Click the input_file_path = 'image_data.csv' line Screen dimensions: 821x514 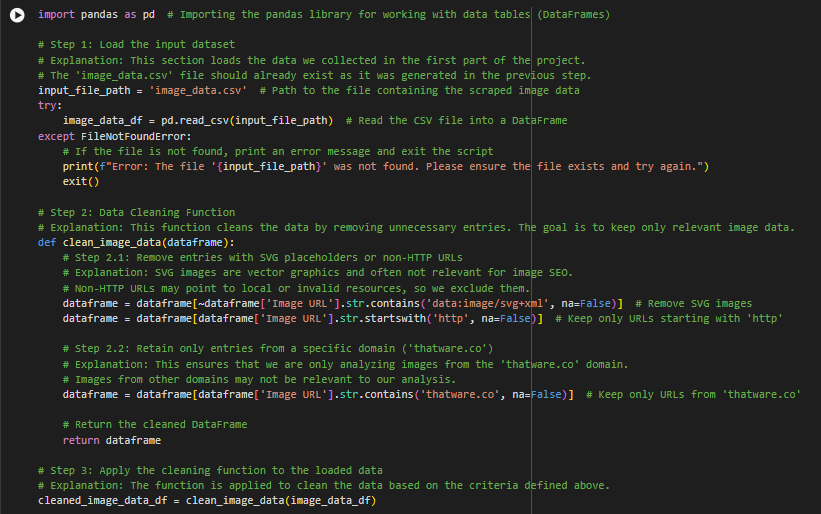pyautogui.click(x=308, y=91)
